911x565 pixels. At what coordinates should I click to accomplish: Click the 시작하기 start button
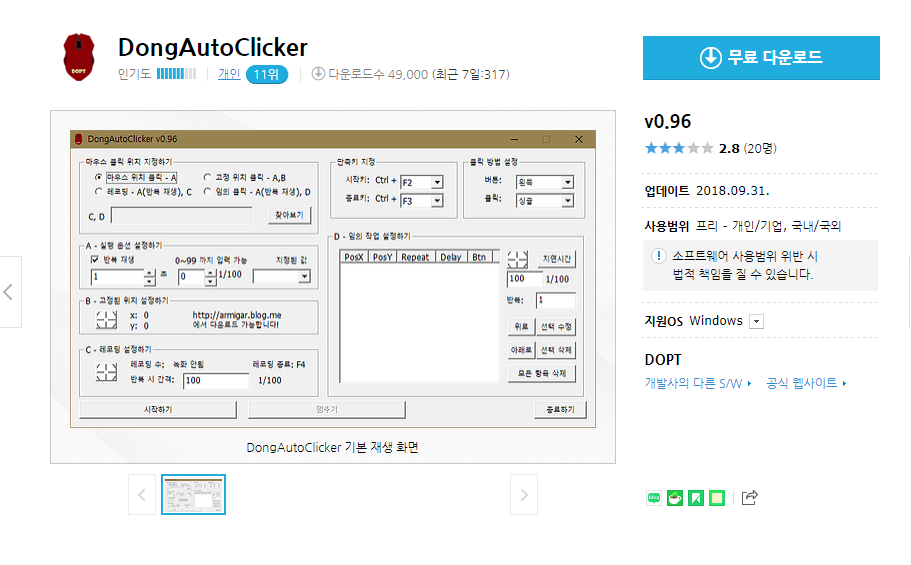pyautogui.click(x=157, y=409)
